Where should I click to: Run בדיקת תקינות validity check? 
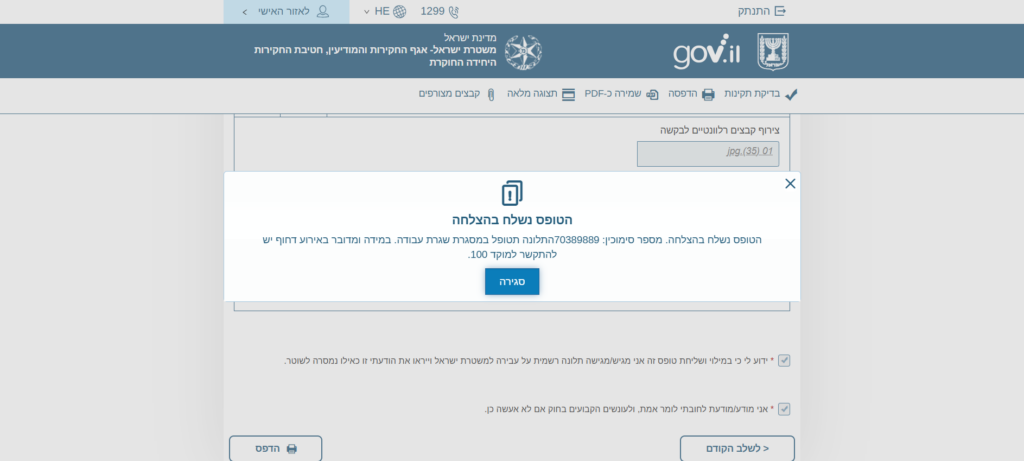click(761, 94)
